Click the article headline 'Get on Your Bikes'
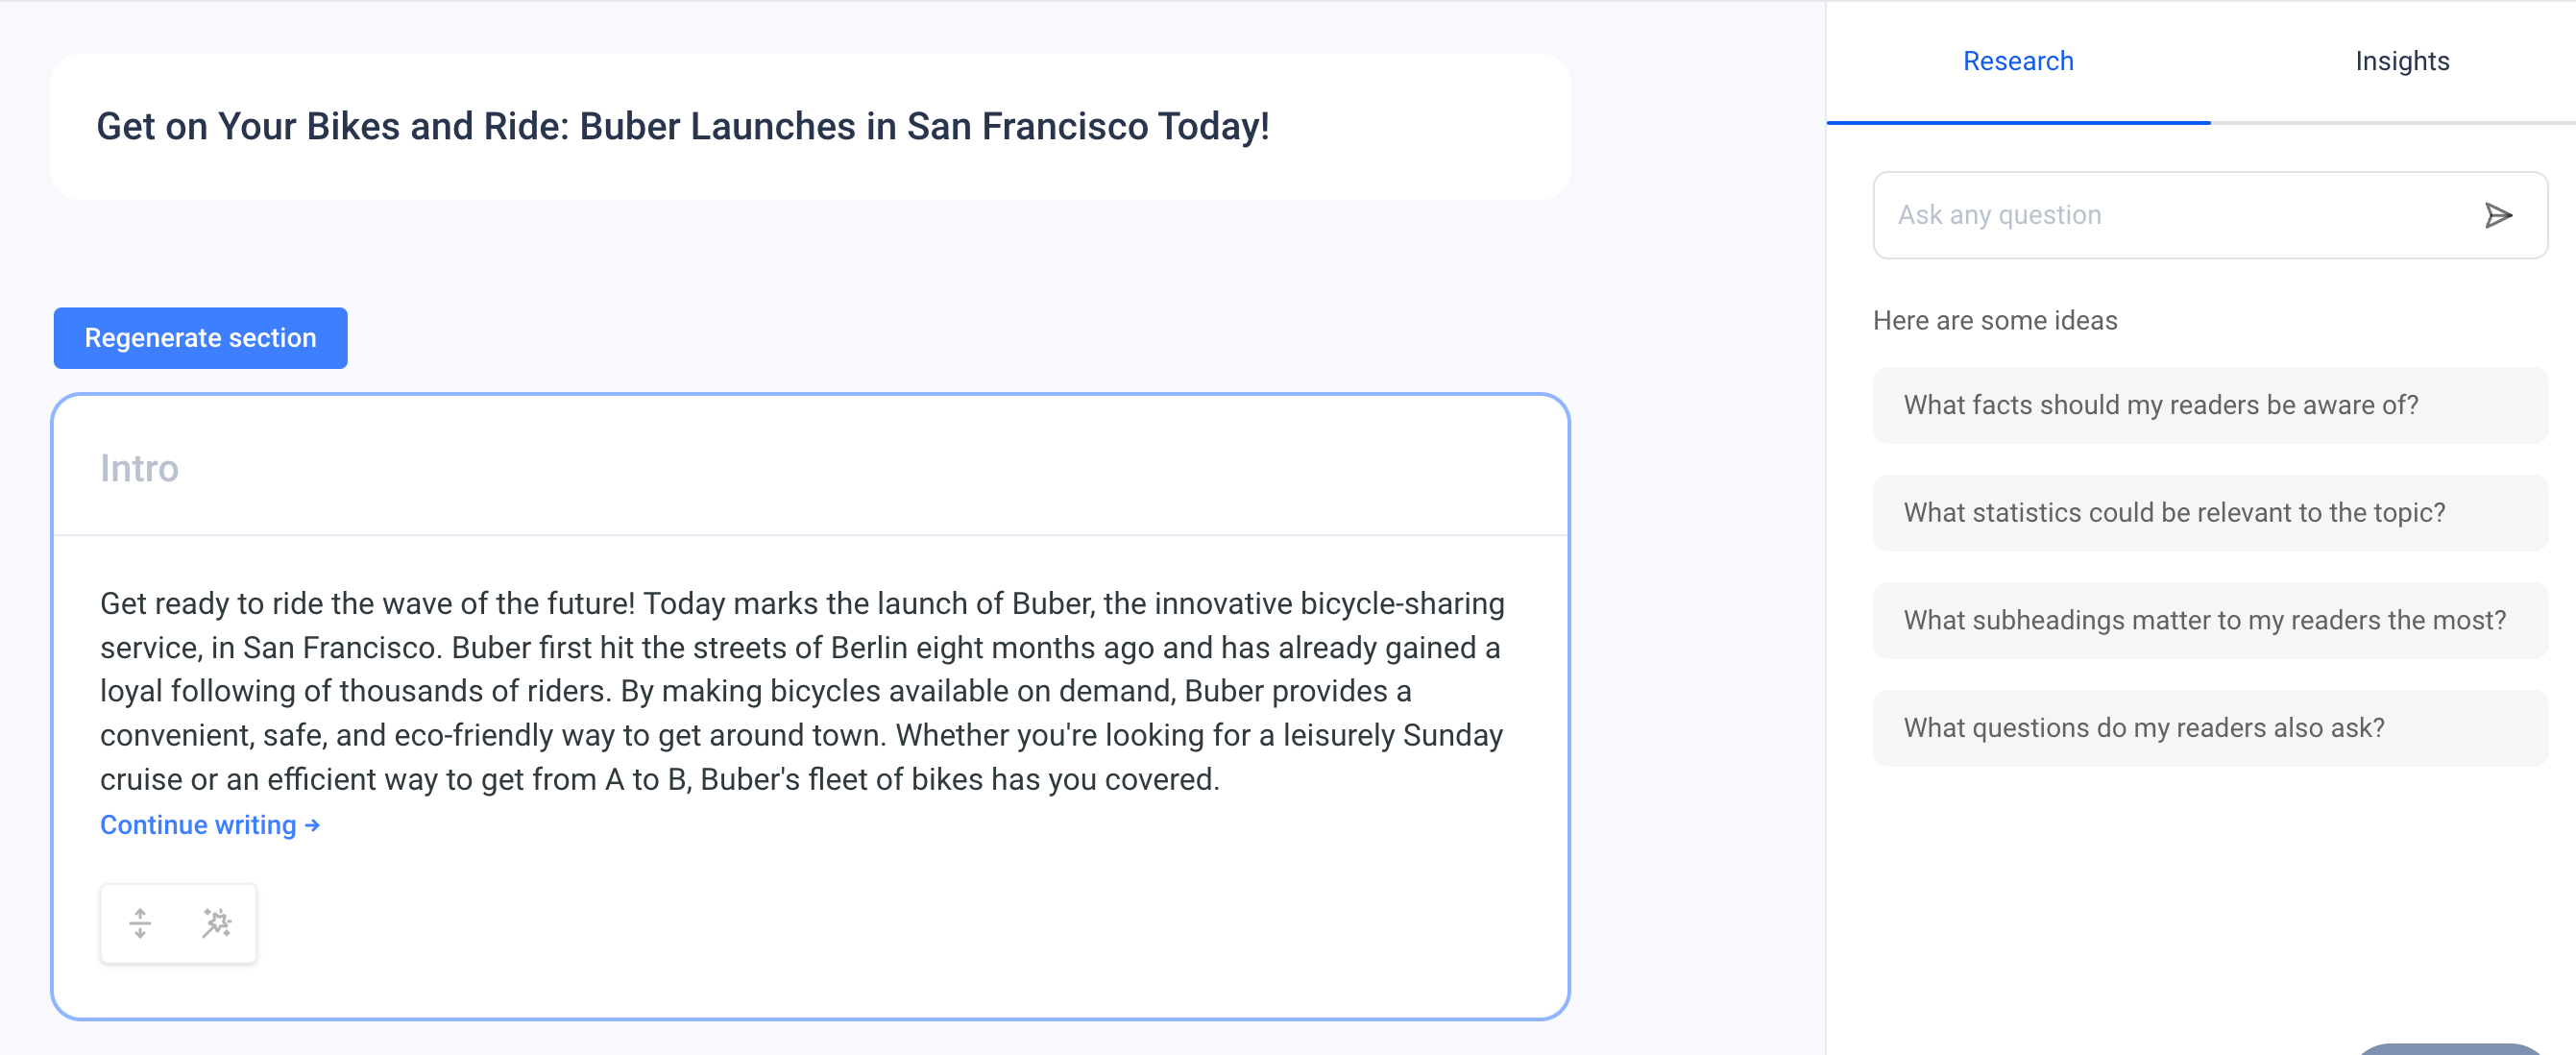The width and height of the screenshot is (2576, 1055). [683, 127]
